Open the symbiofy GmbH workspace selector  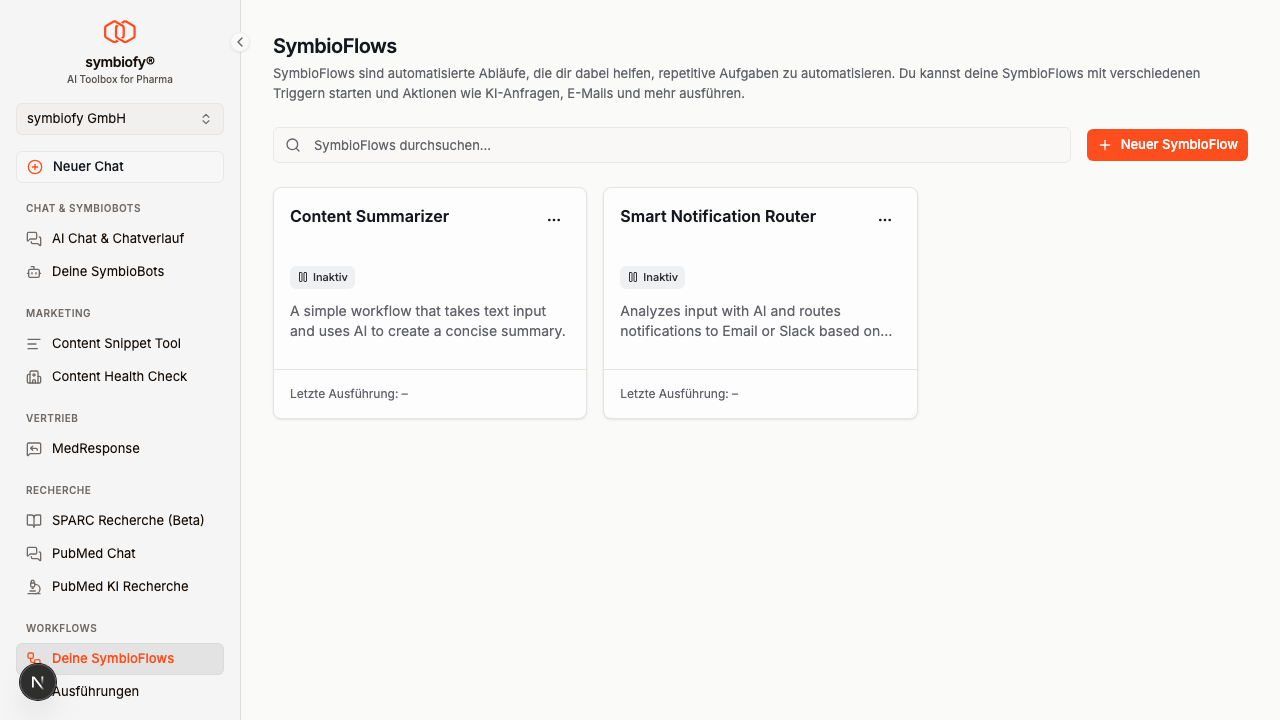coord(120,118)
